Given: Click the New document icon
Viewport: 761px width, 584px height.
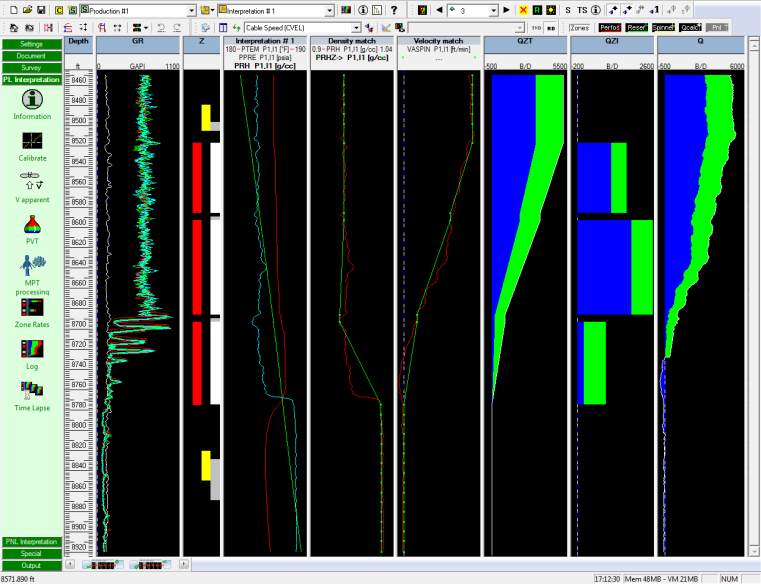Looking at the screenshot, I should [x=14, y=10].
